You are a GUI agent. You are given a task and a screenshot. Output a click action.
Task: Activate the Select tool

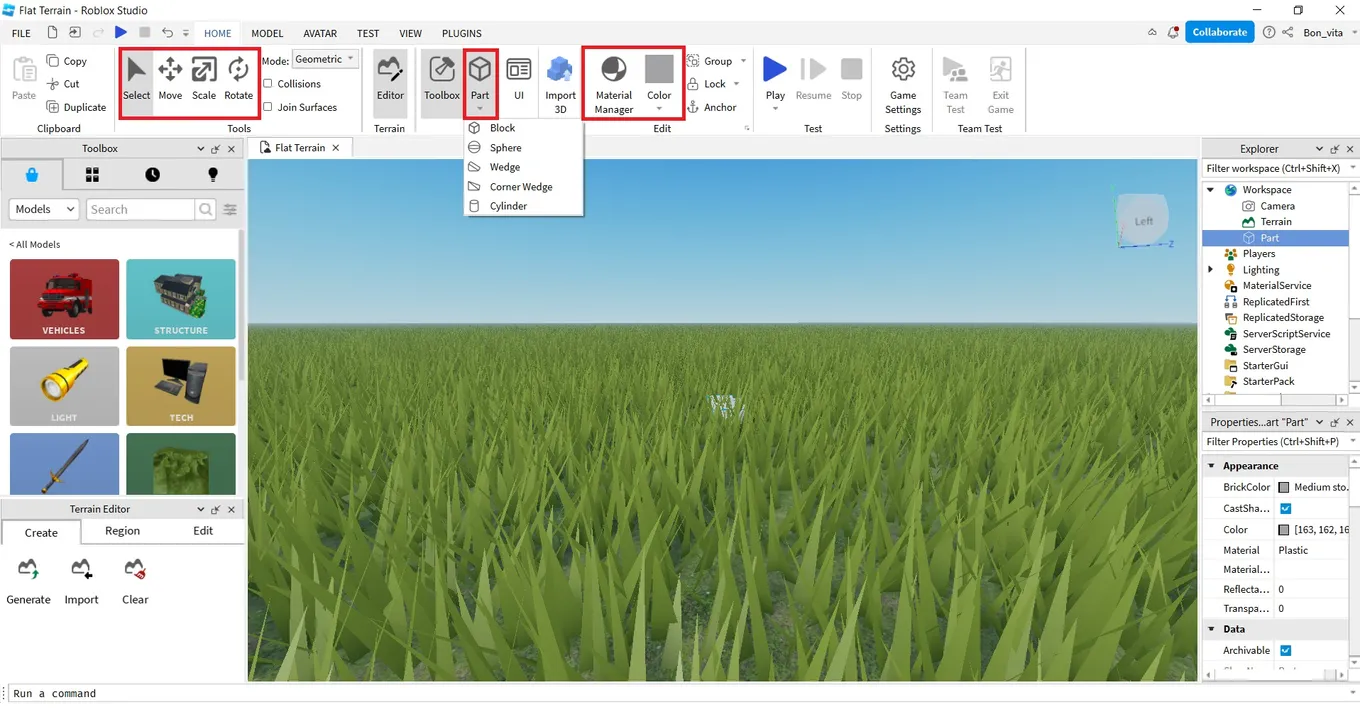click(136, 79)
